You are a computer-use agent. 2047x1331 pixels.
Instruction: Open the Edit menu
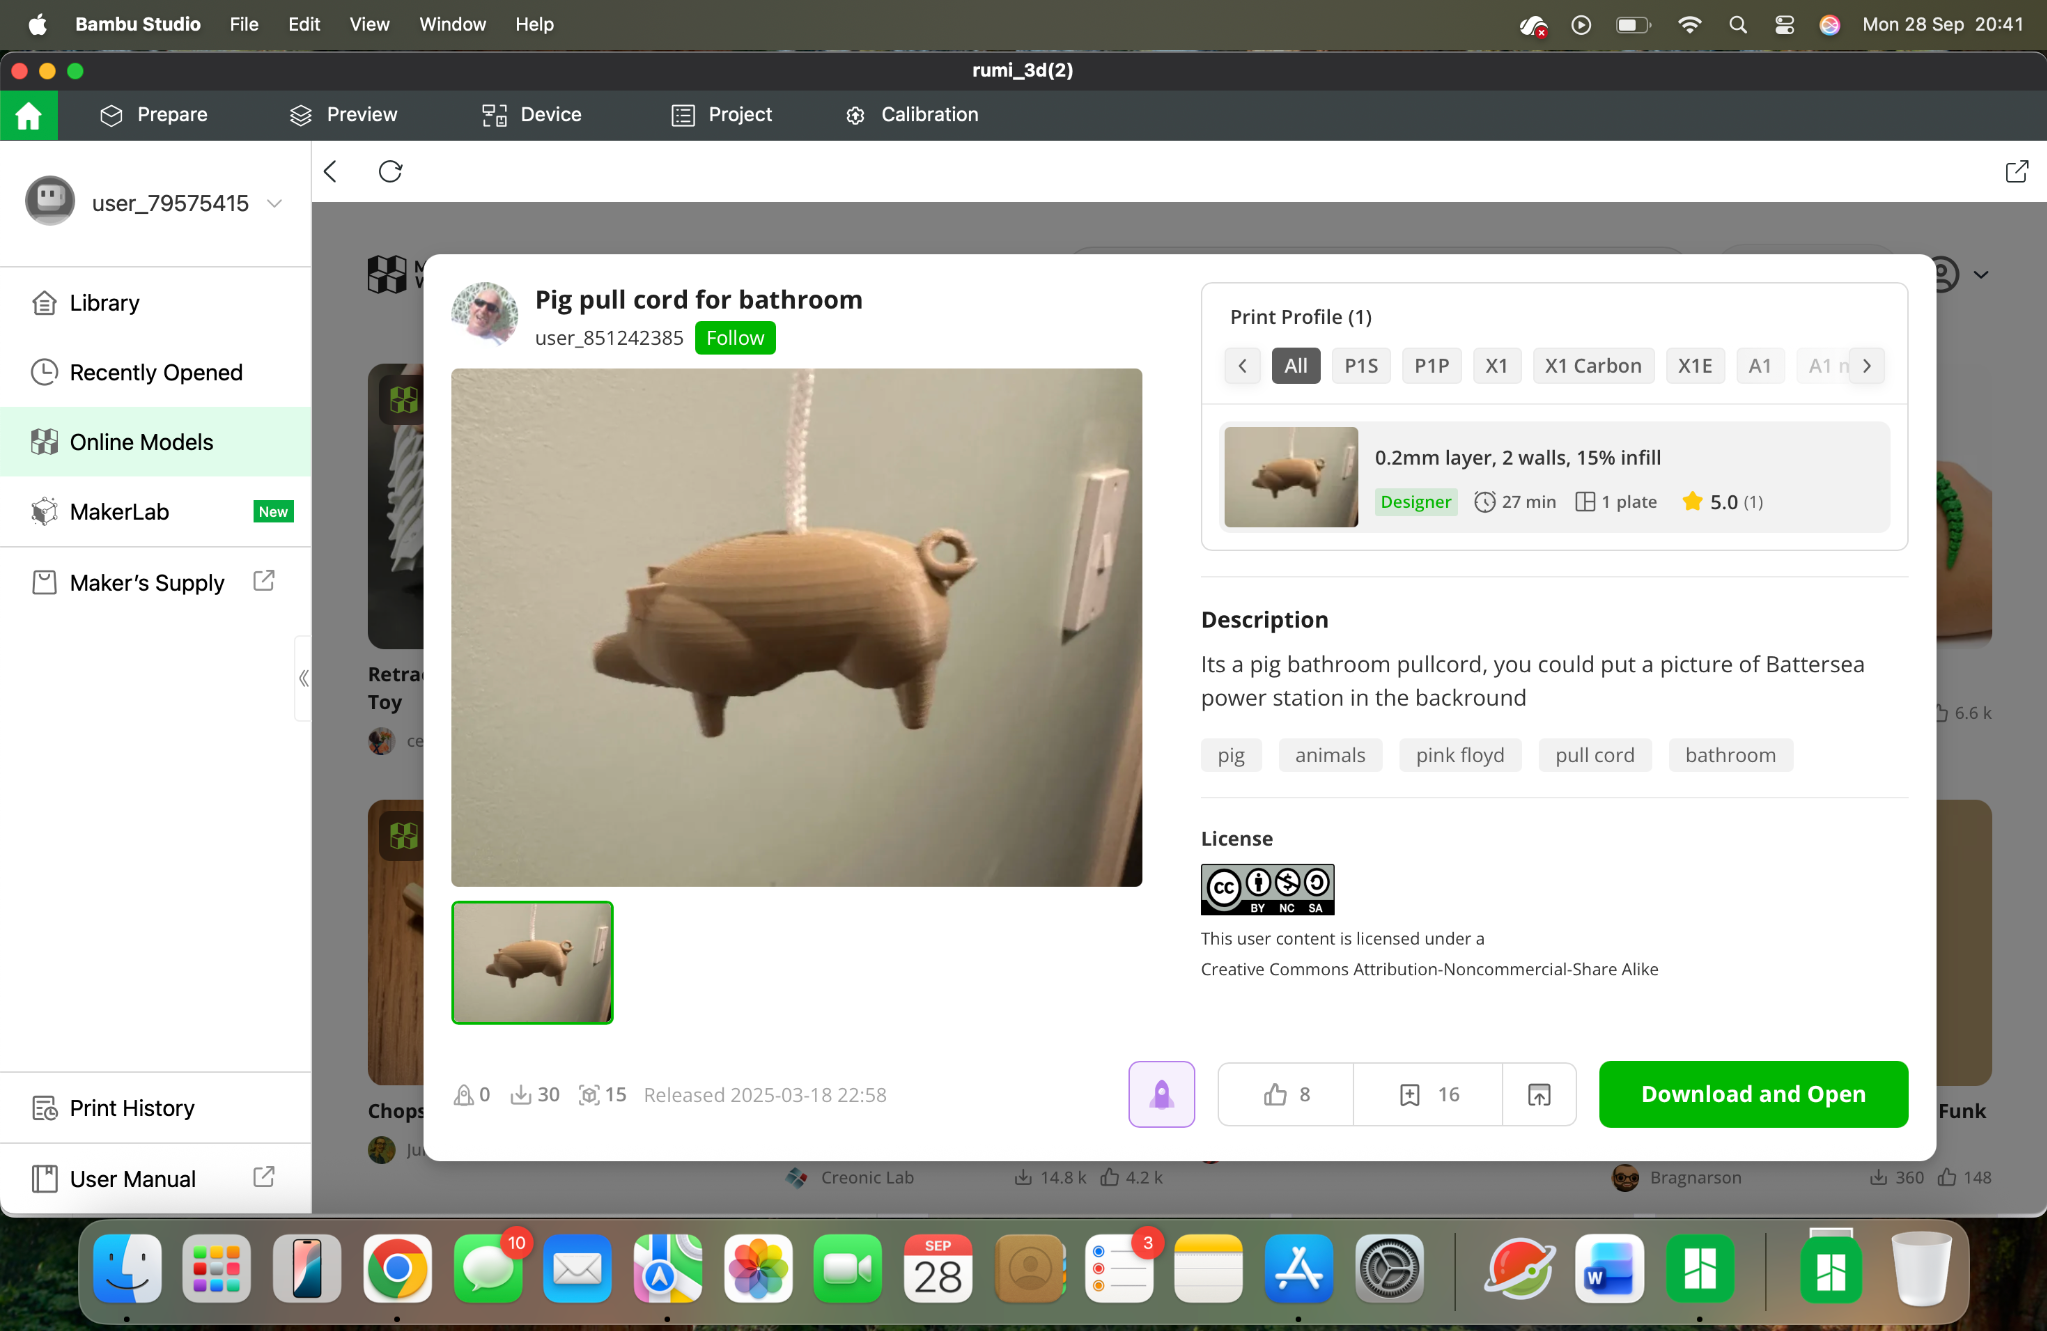[x=304, y=24]
